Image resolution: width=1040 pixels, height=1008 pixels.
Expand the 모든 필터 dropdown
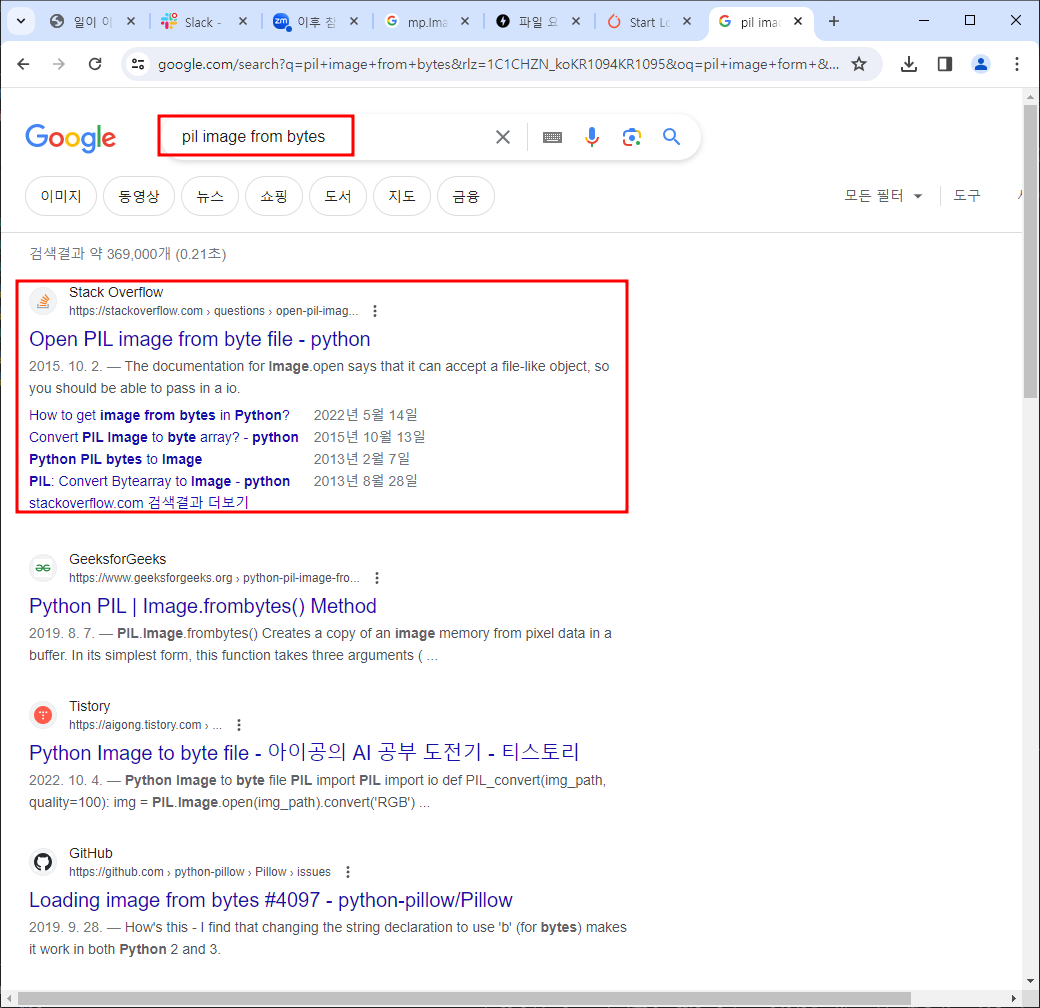click(x=883, y=196)
